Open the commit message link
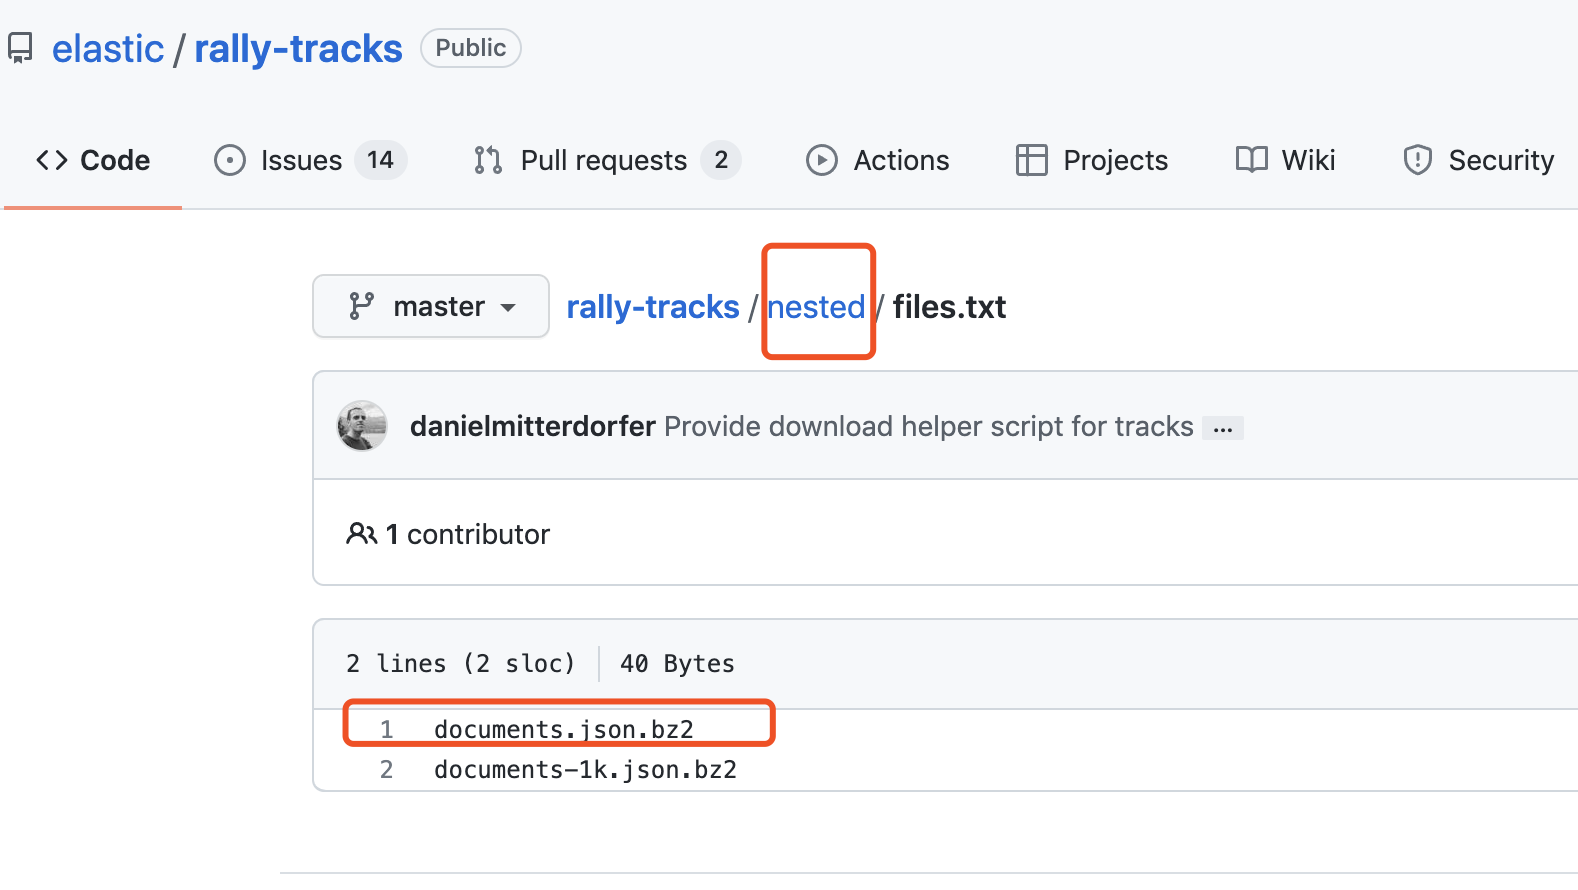Viewport: 1578px width, 890px height. click(x=928, y=426)
